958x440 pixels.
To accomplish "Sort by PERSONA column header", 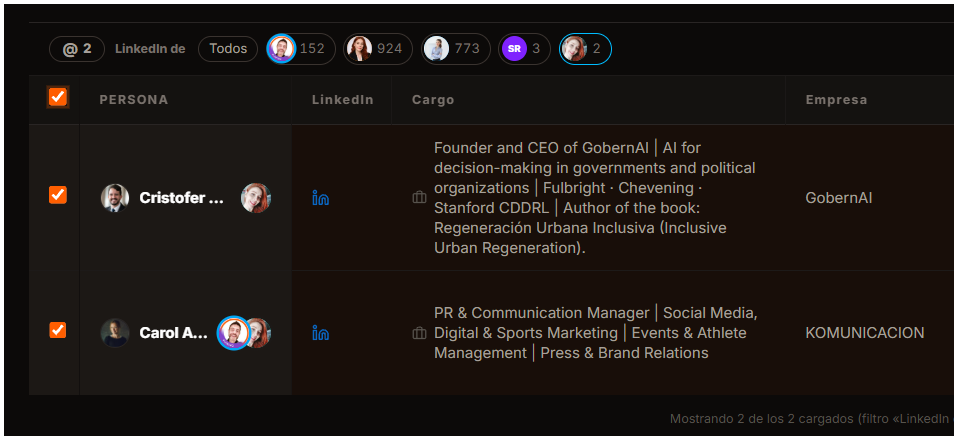I will (134, 100).
